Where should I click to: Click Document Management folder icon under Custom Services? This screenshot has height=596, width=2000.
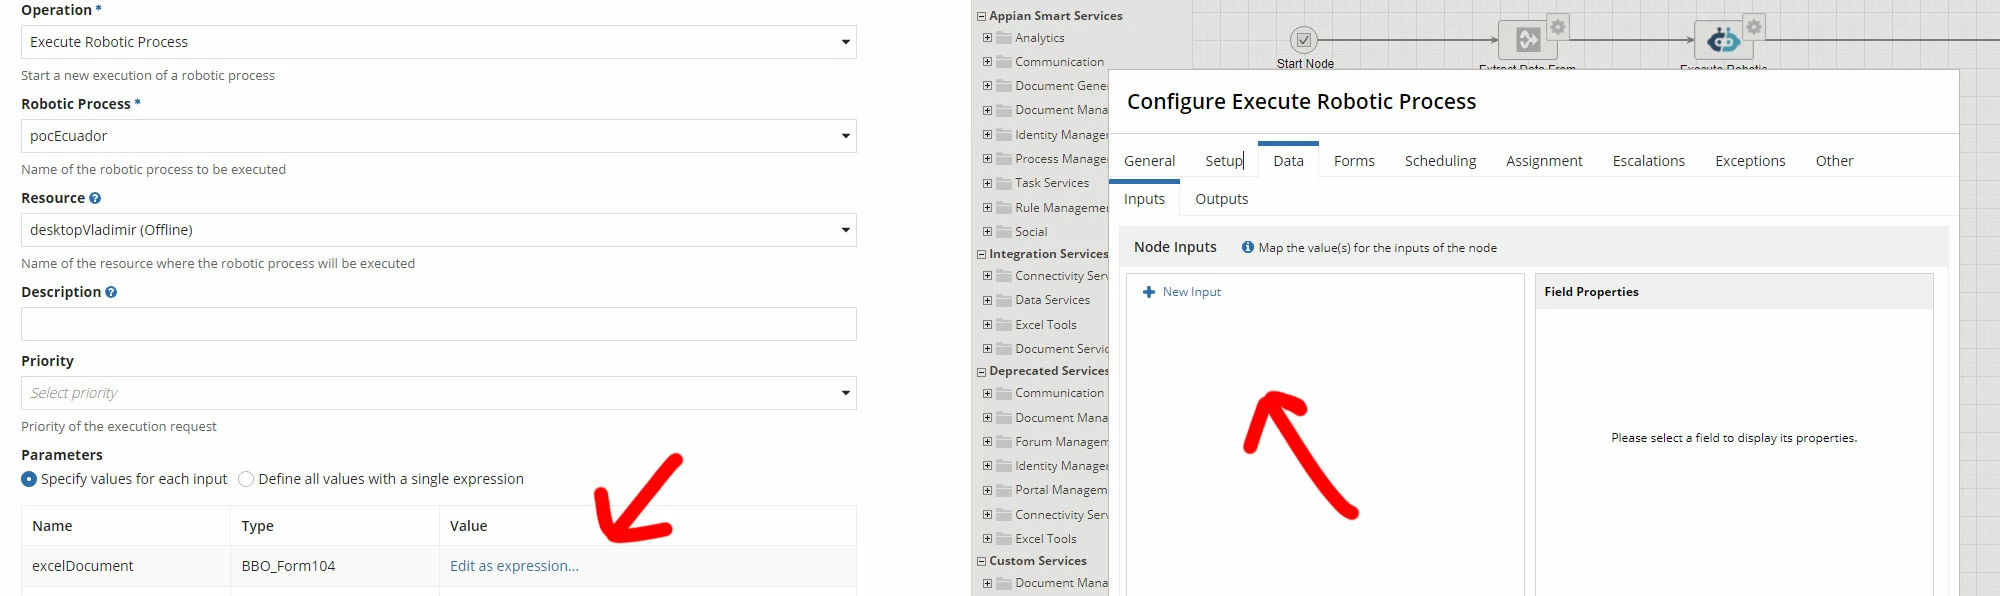click(1004, 583)
